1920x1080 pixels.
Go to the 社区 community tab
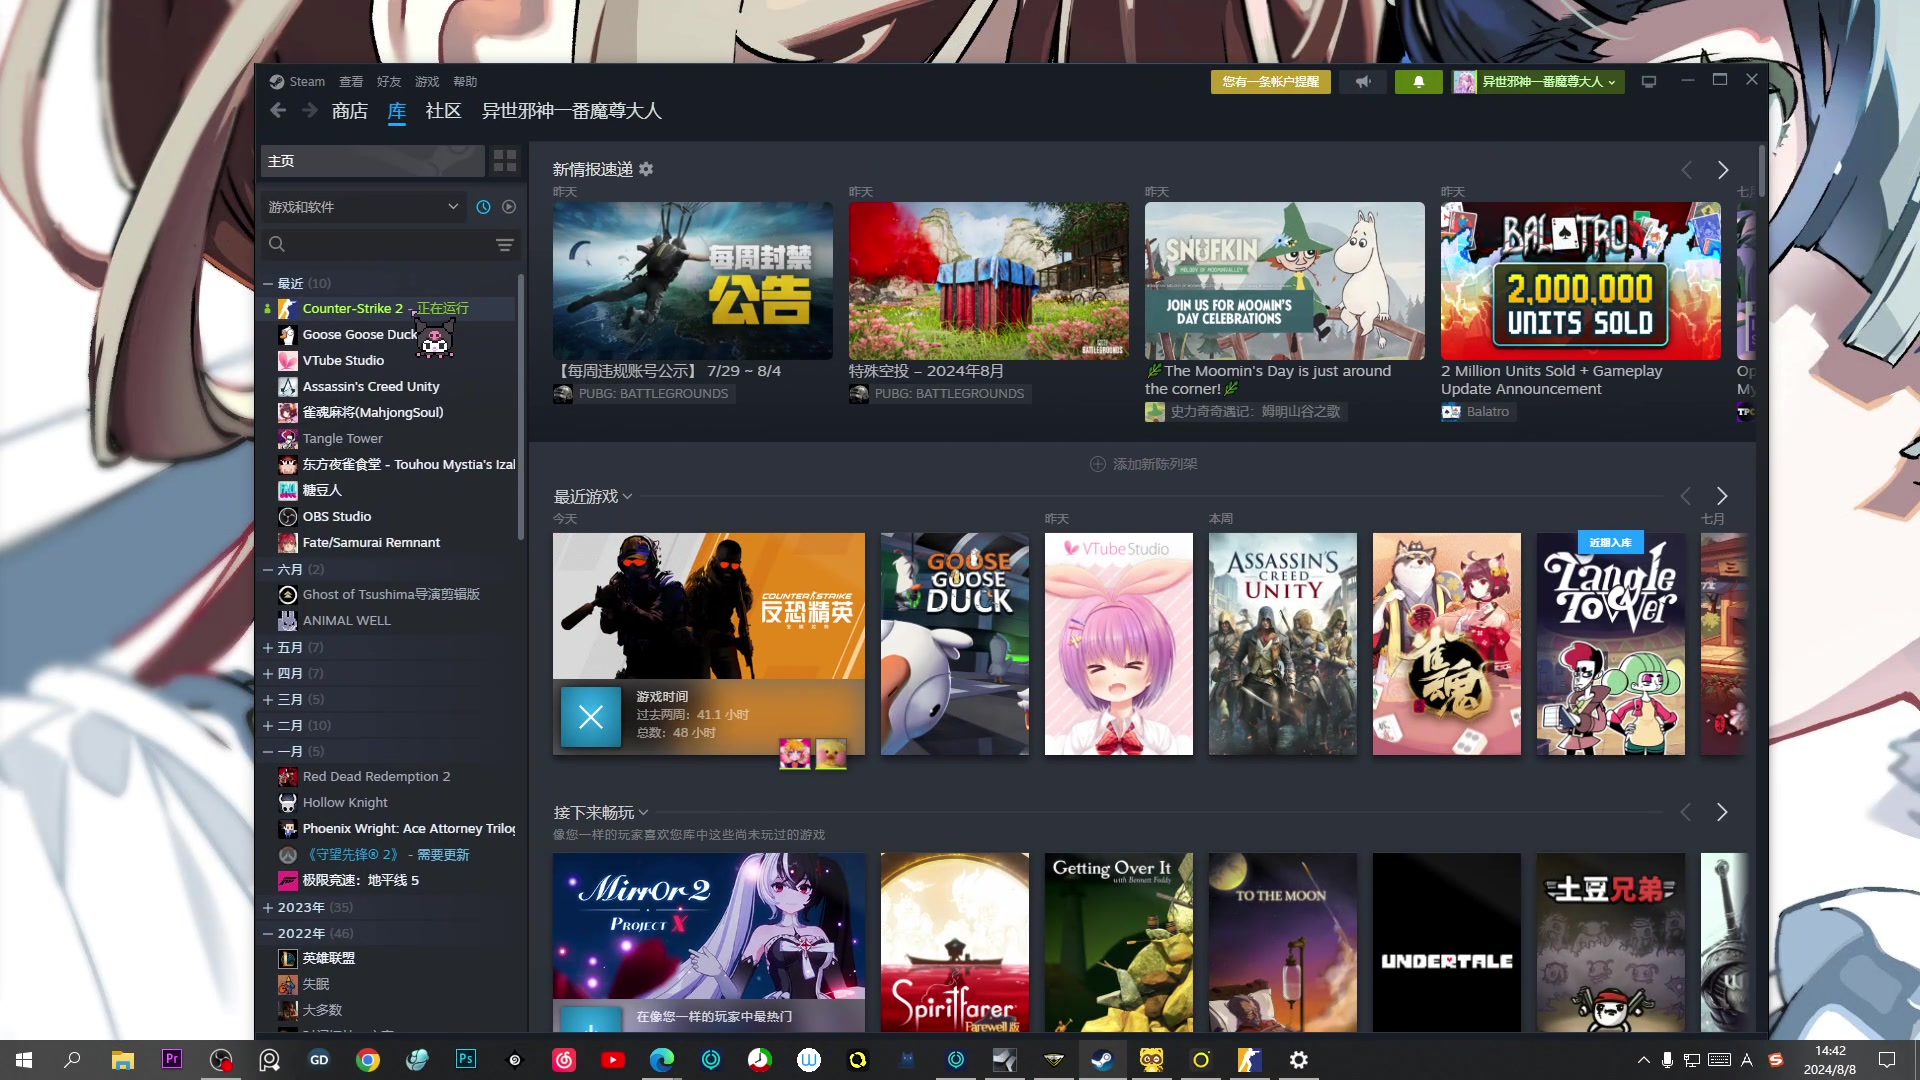point(443,111)
